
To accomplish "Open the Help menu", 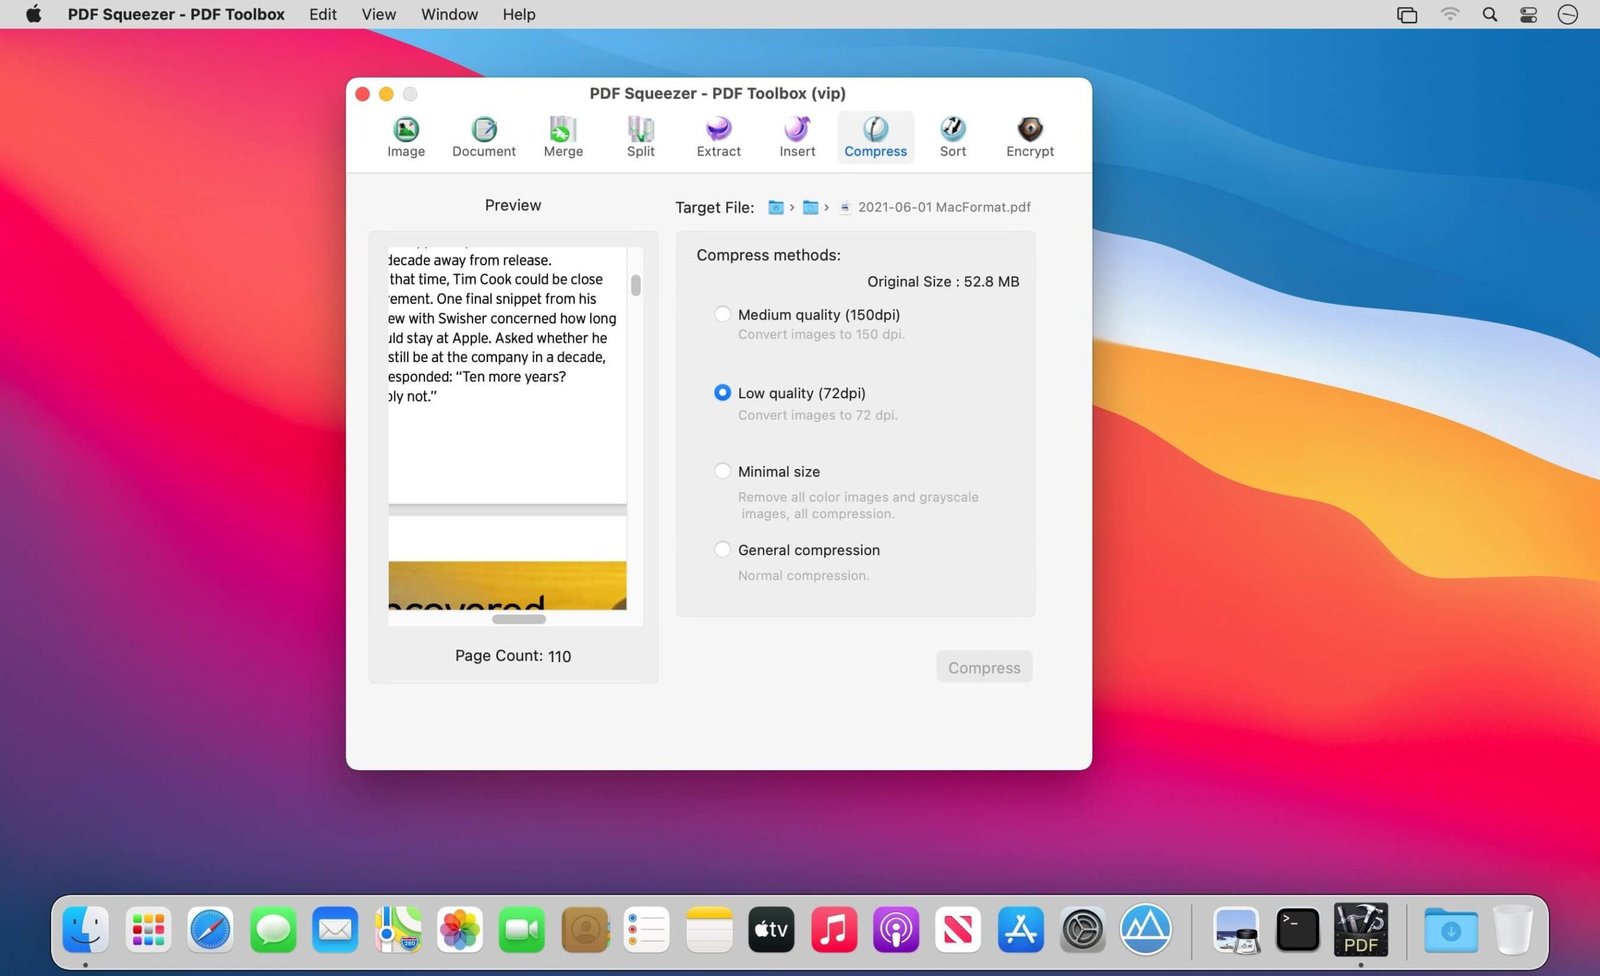I will tap(518, 14).
